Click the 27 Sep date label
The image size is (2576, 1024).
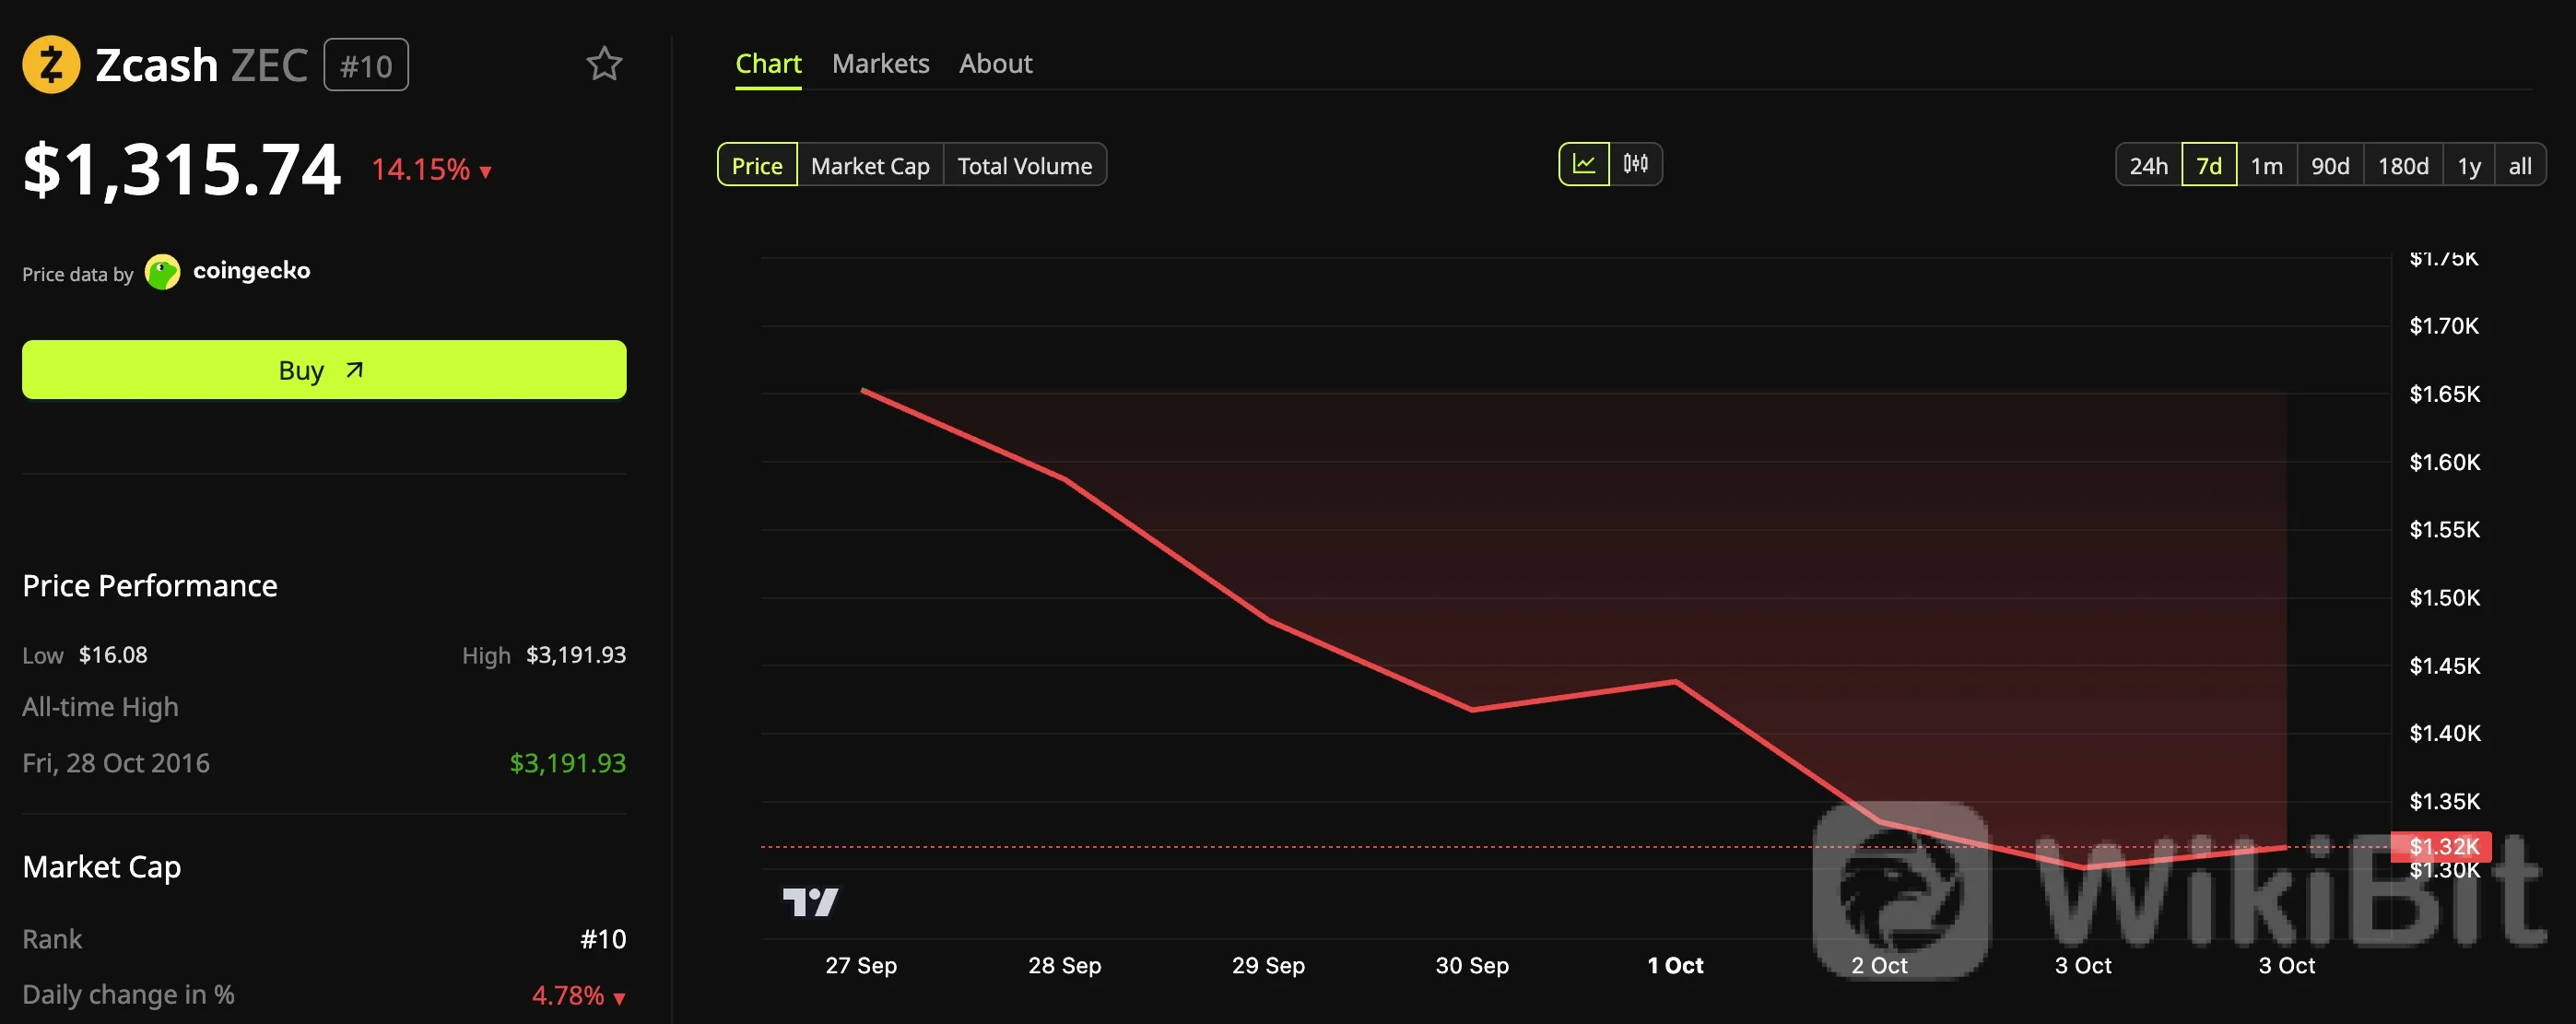point(861,965)
